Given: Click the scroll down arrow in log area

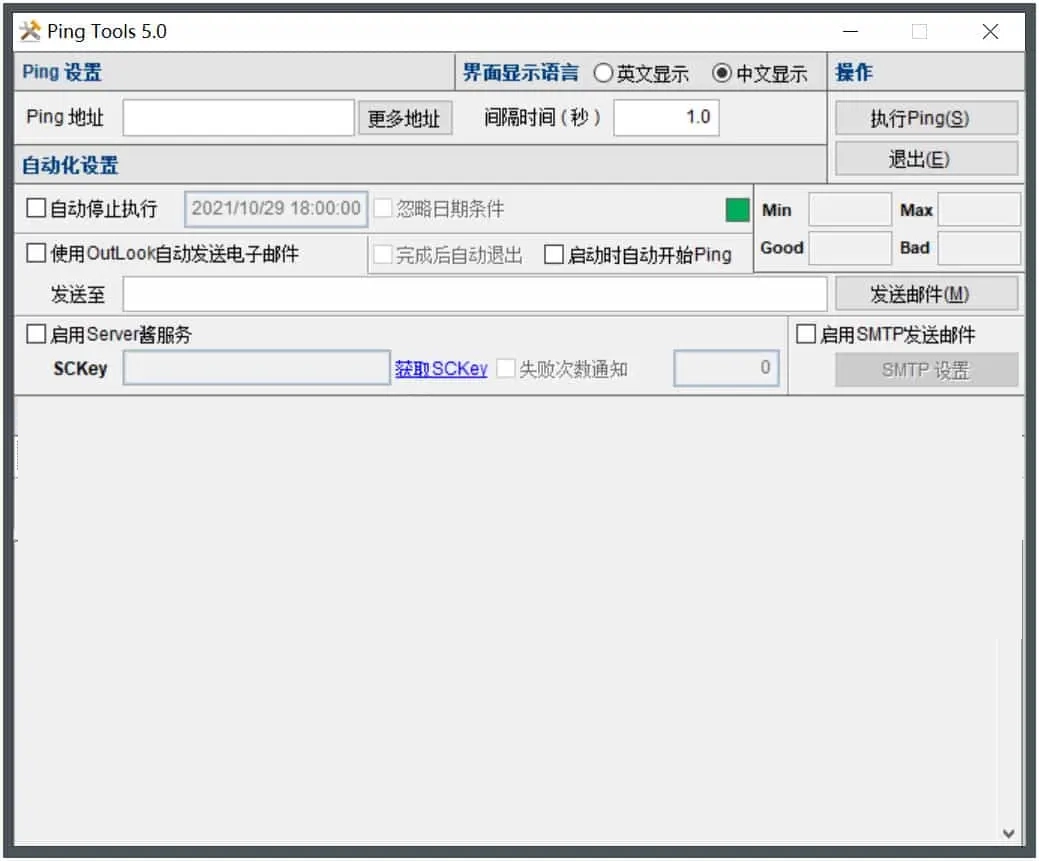Looking at the screenshot, I should [x=1008, y=833].
